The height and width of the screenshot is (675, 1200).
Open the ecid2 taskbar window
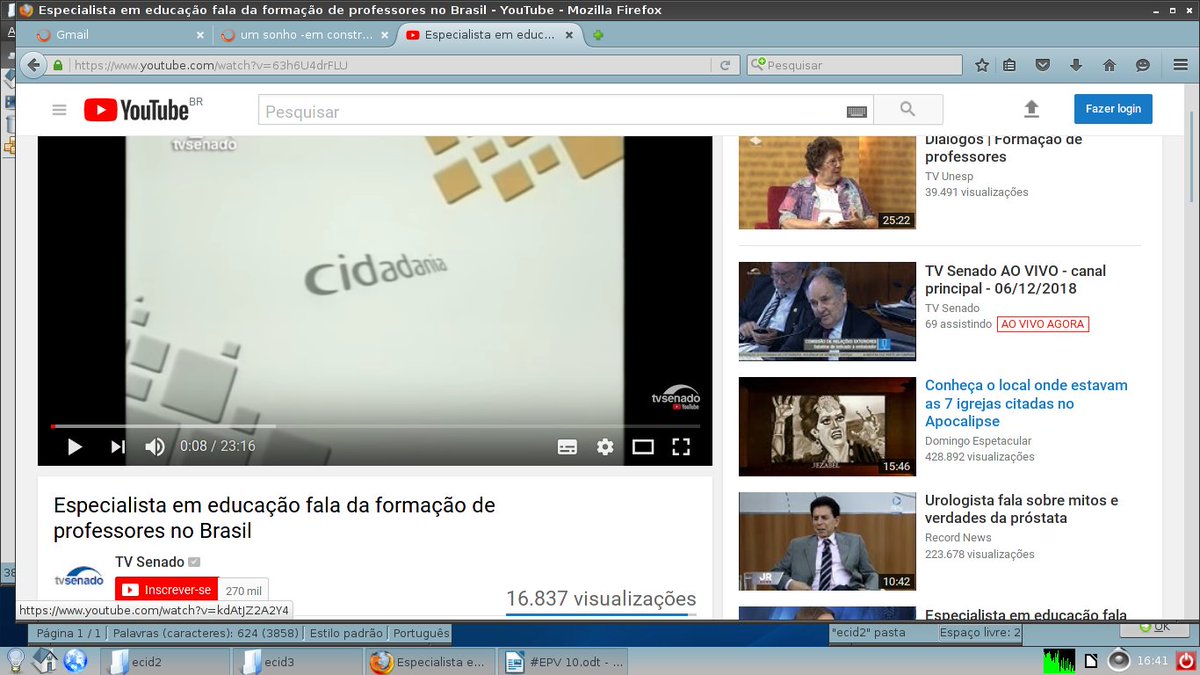point(165,661)
